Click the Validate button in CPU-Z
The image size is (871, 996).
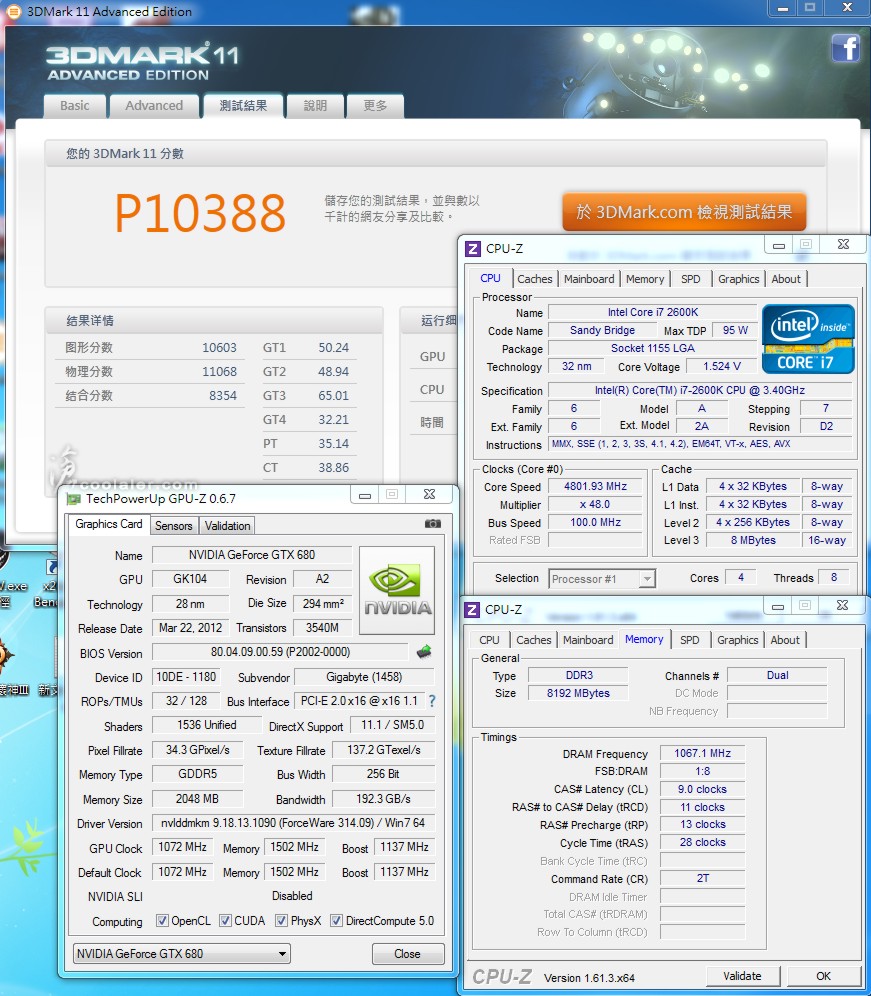click(742, 976)
